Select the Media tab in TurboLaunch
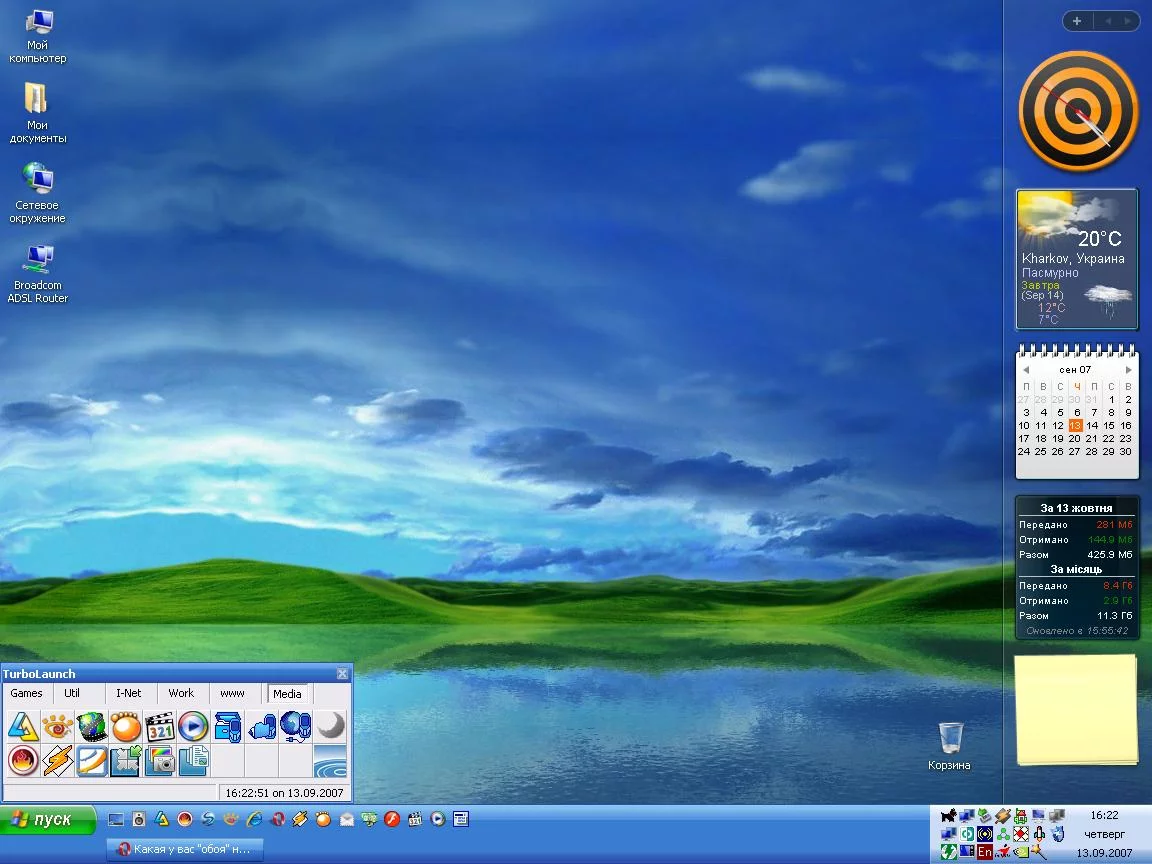 (x=287, y=694)
